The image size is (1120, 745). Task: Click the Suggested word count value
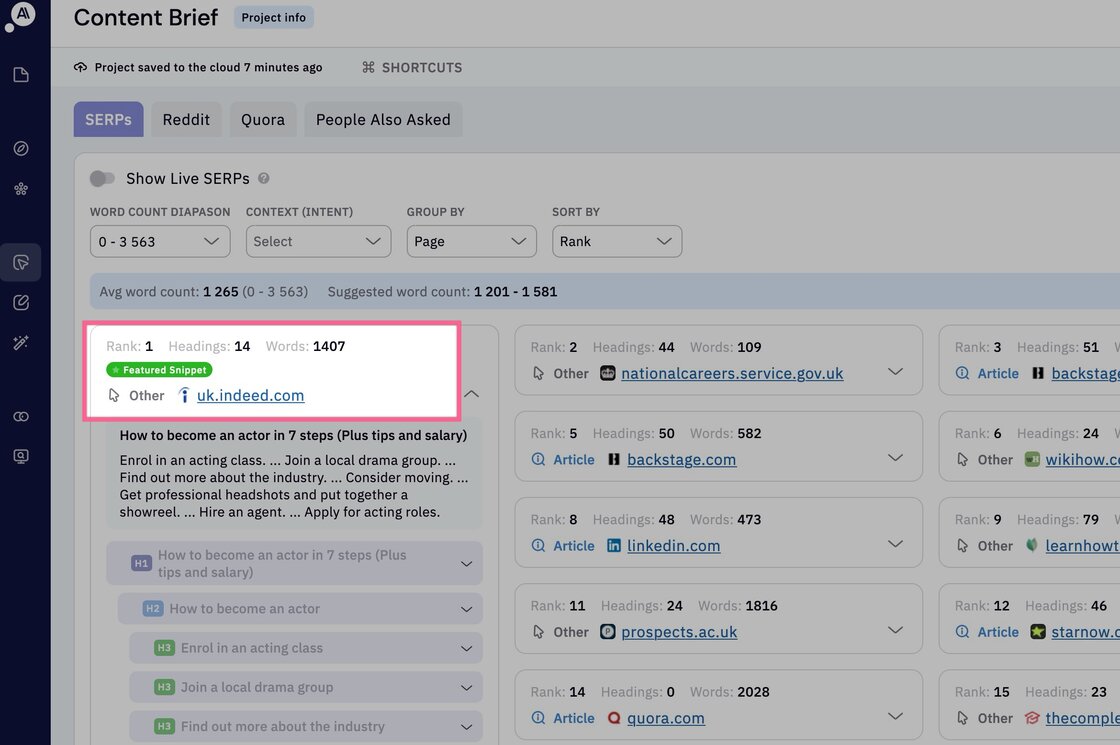click(515, 291)
